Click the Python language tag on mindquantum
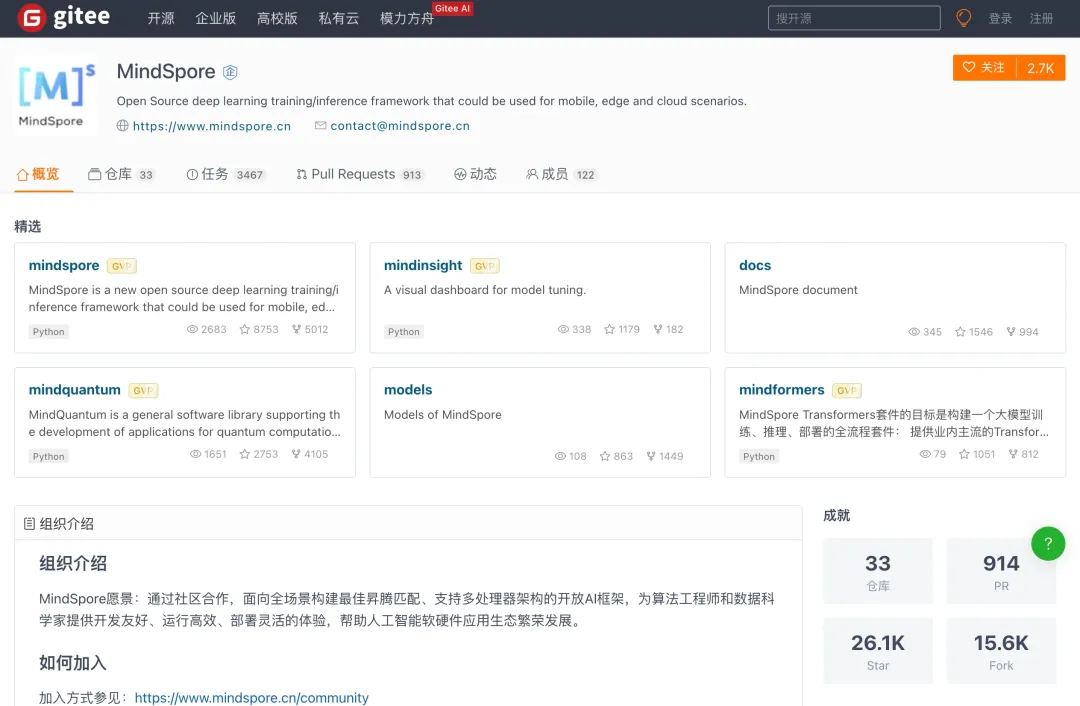Viewport: 1080px width, 706px height. 47,456
